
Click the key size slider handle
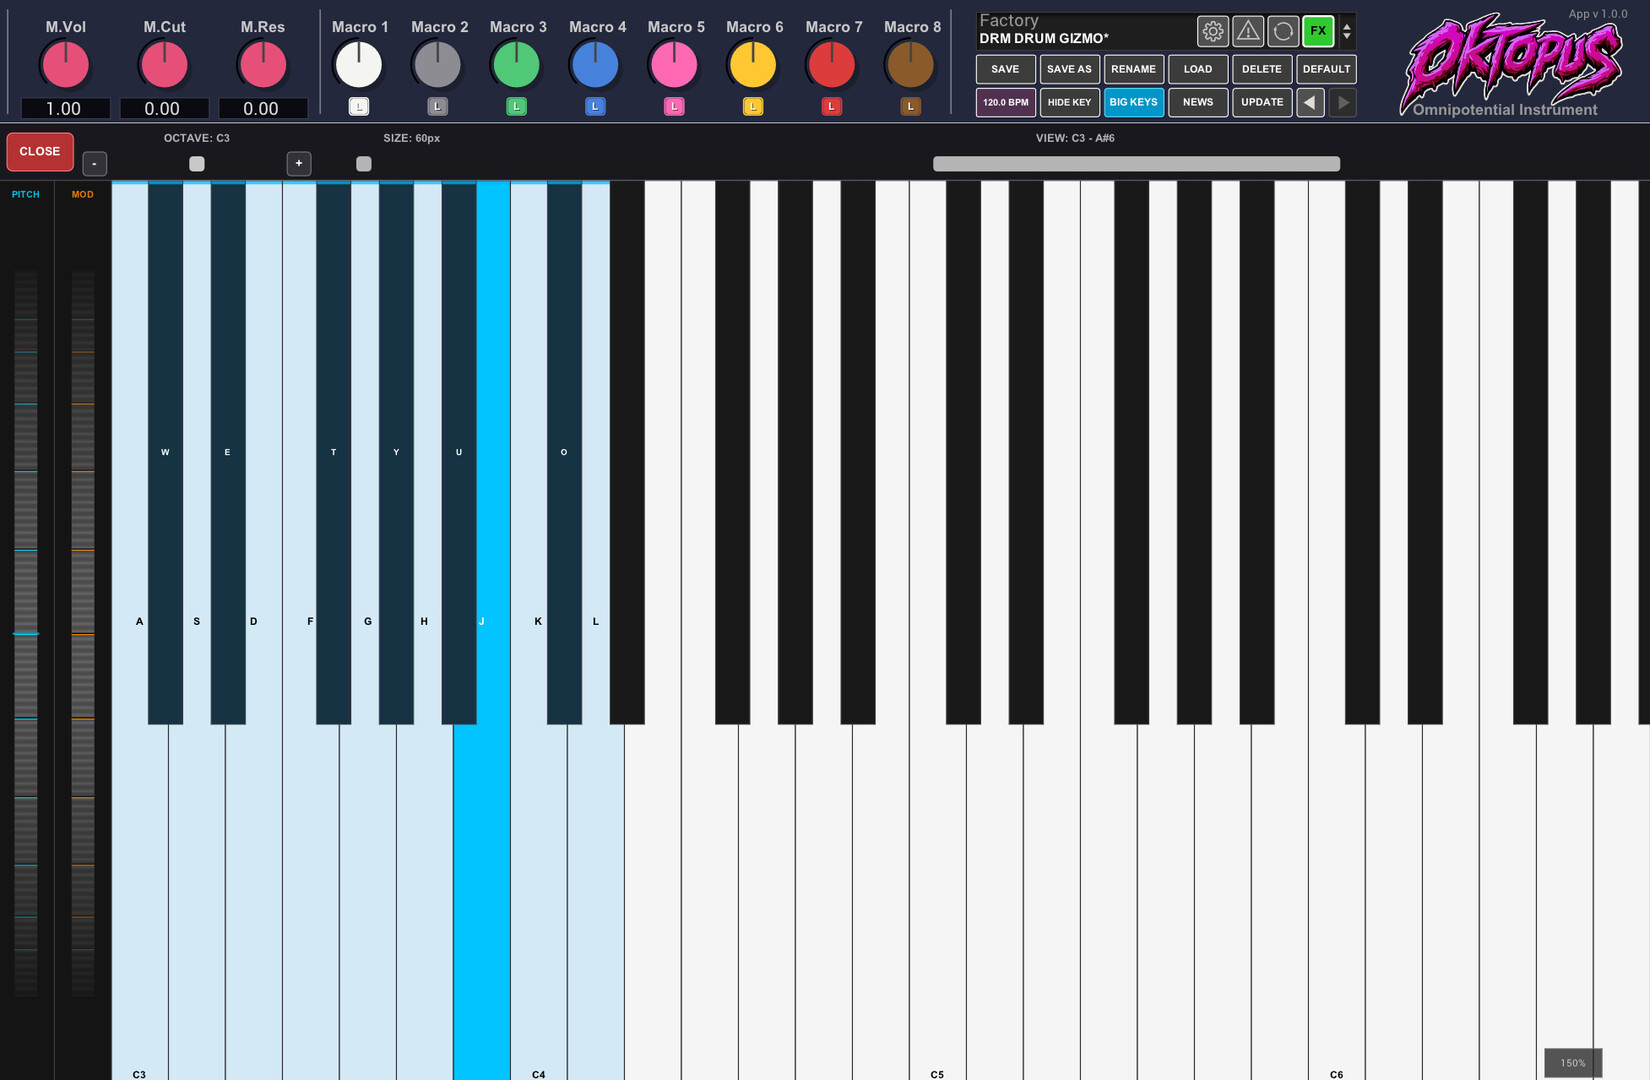pos(364,164)
